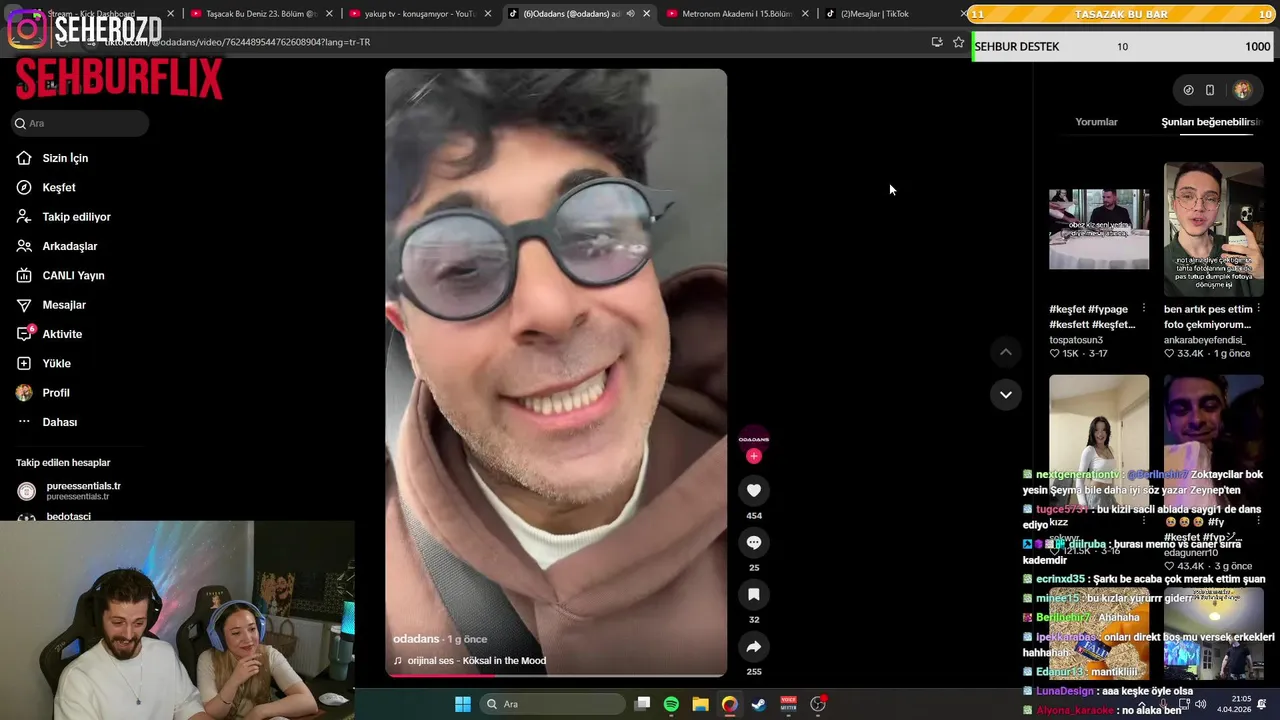Open Task View on the taskbar
The height and width of the screenshot is (720, 1280).
[643, 704]
